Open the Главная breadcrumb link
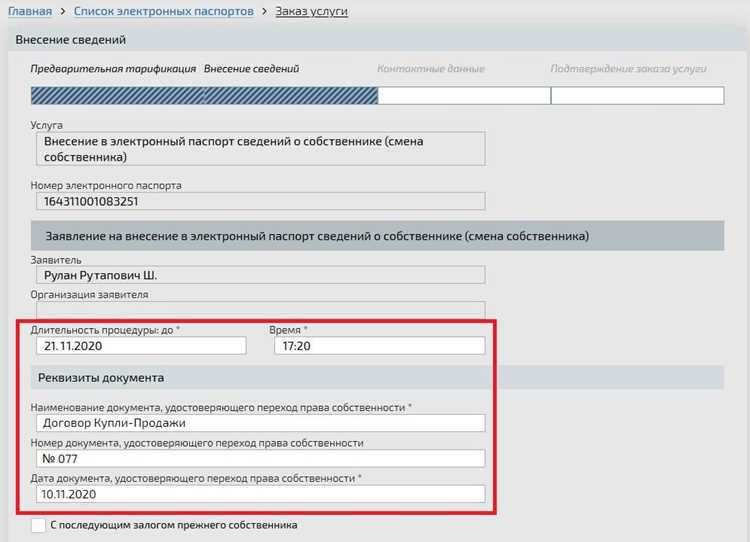This screenshot has height=542, width=750. (x=30, y=11)
